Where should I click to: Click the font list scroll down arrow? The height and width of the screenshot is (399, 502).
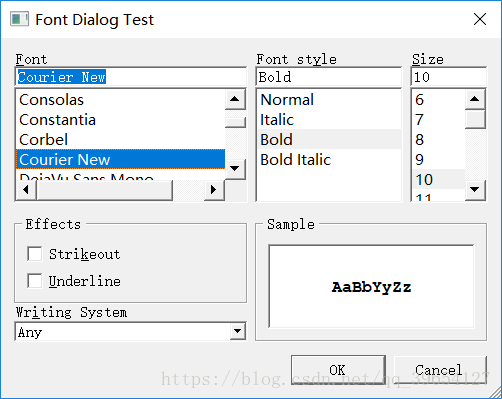[x=235, y=169]
